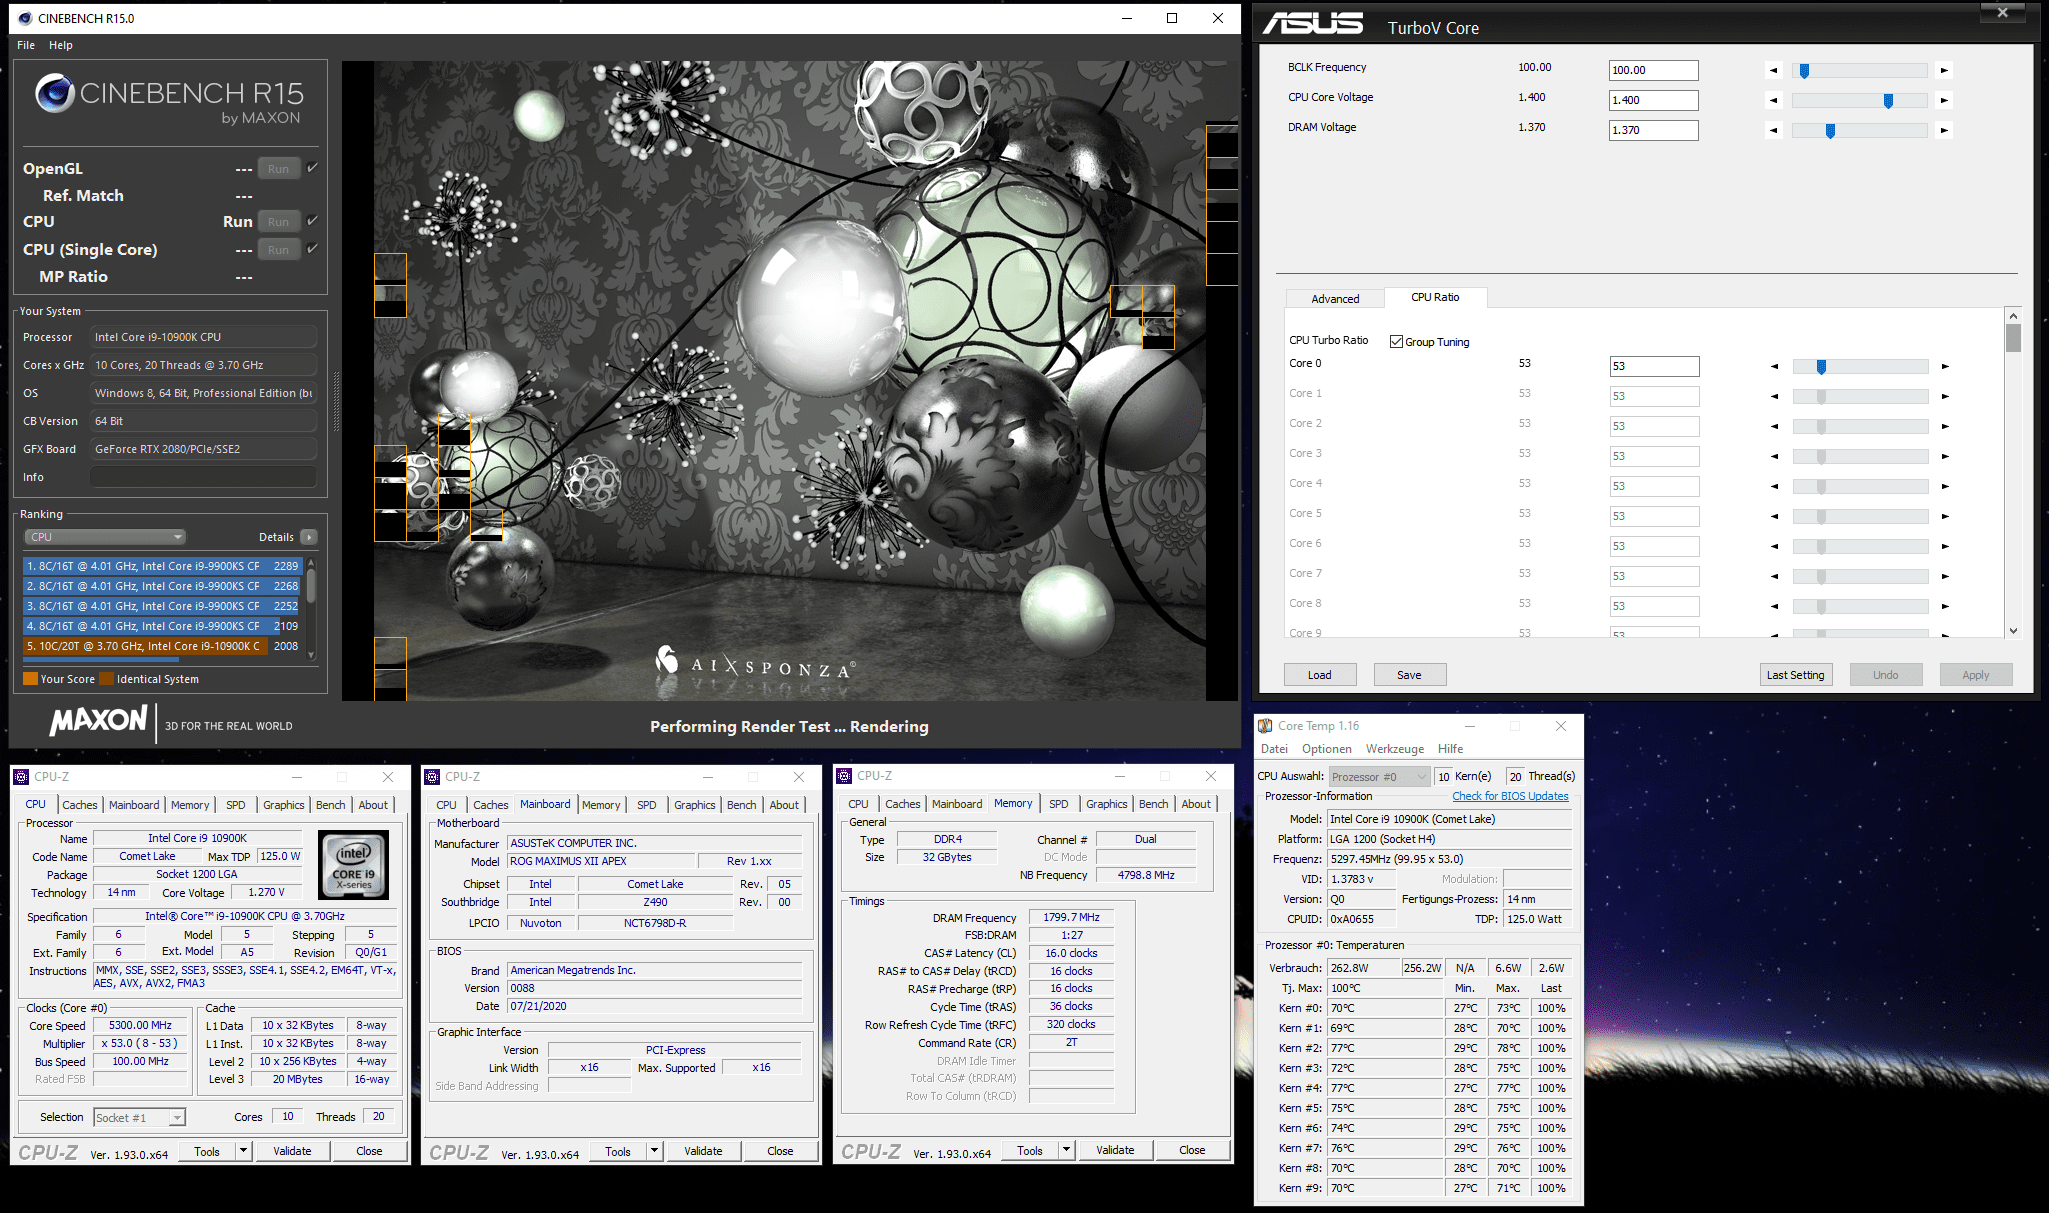This screenshot has width=2049, height=1213.
Task: Click the Core Temp title bar icon
Action: [1265, 726]
